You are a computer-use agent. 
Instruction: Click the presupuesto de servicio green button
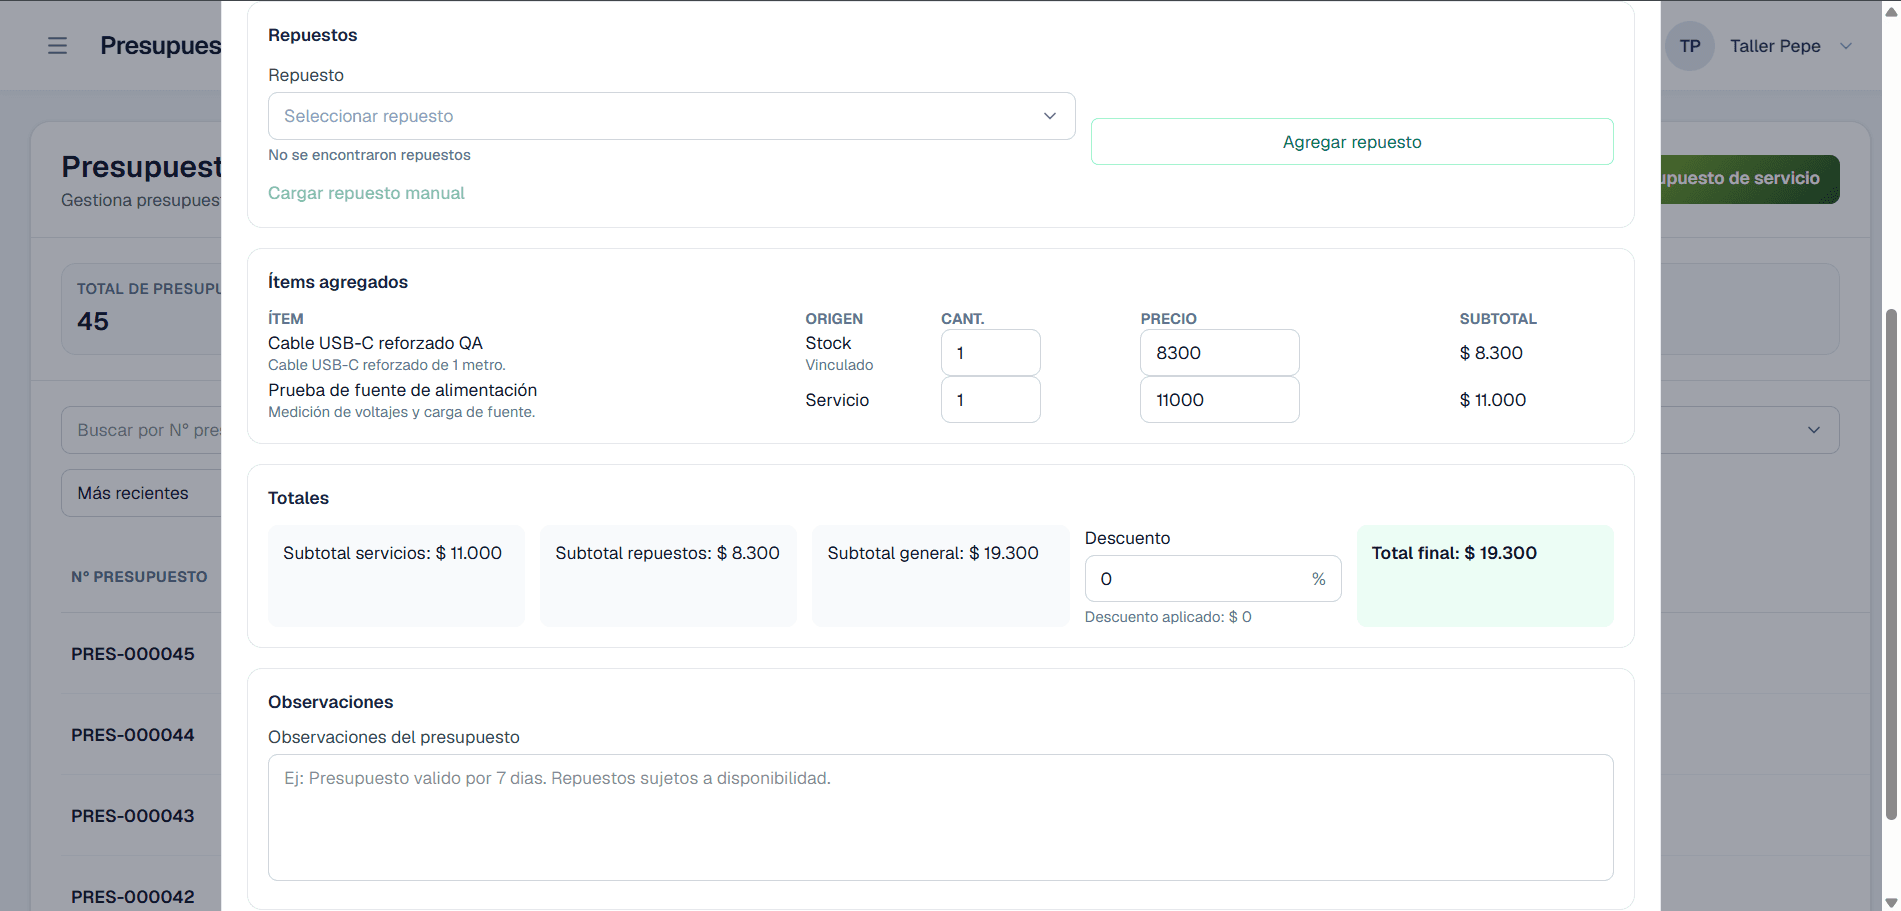click(x=1750, y=179)
